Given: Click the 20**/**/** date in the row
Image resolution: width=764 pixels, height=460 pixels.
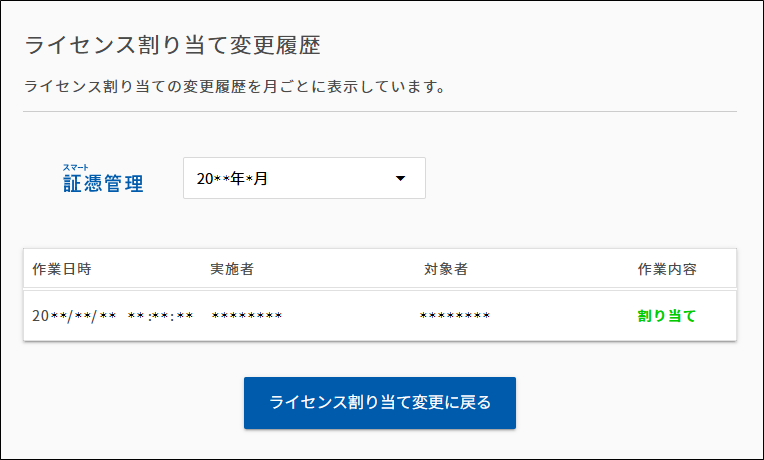Looking at the screenshot, I should (75, 316).
